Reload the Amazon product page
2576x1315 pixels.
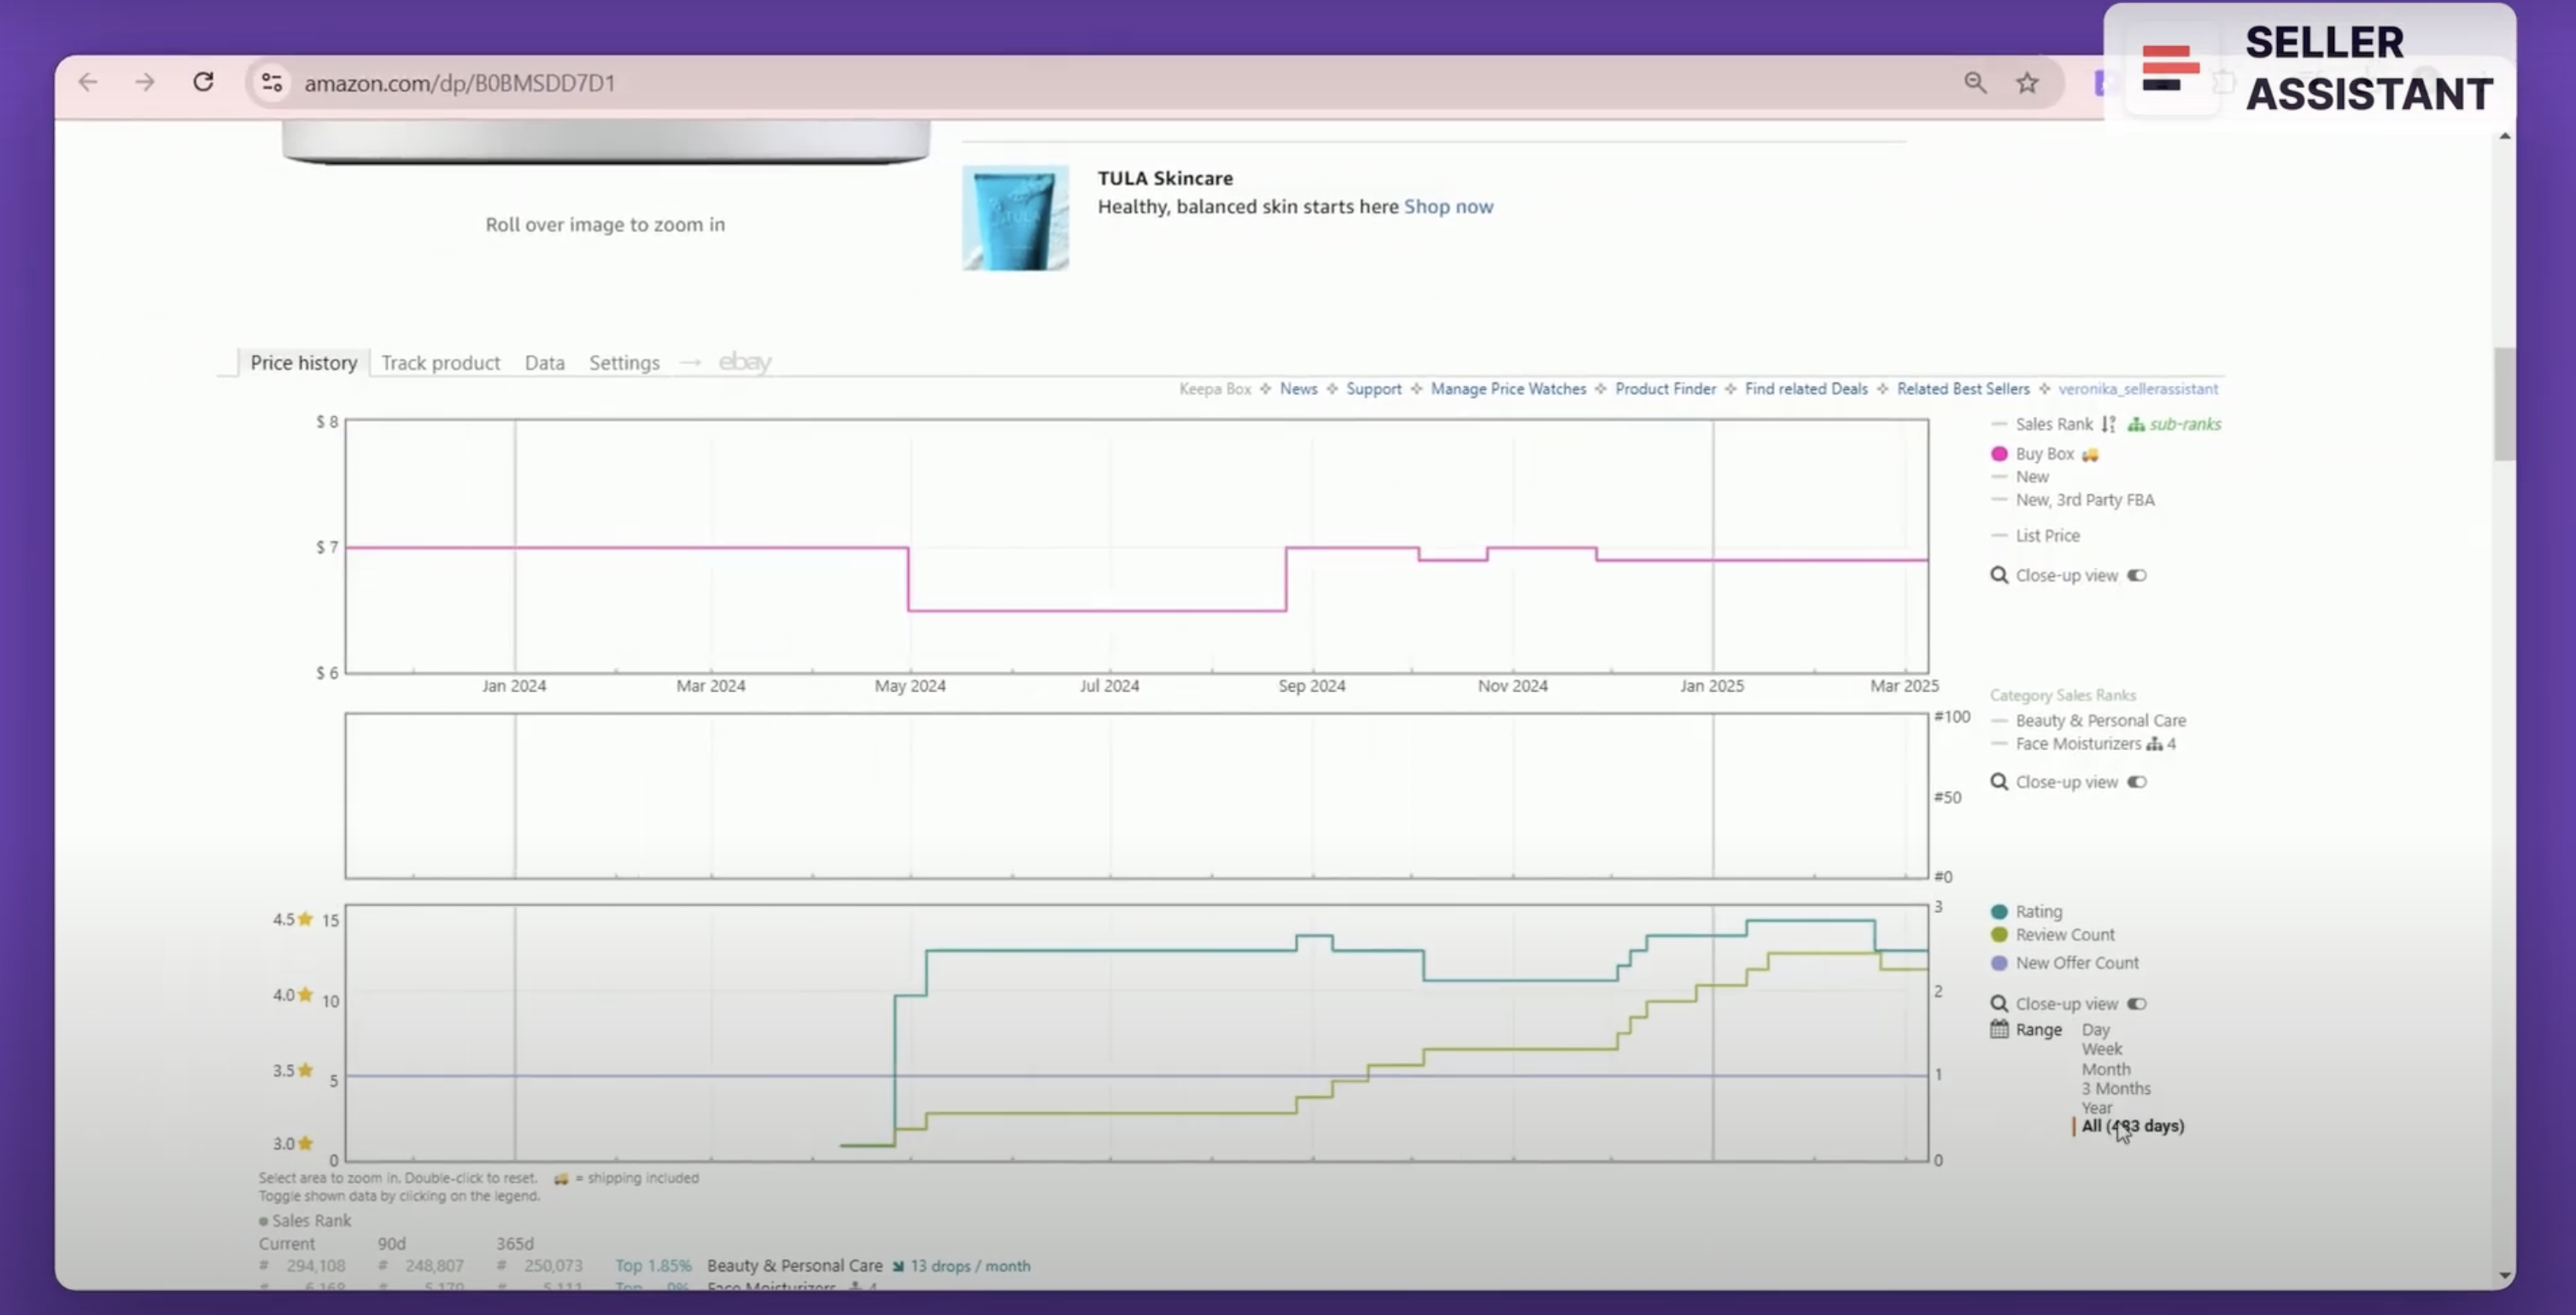[203, 82]
